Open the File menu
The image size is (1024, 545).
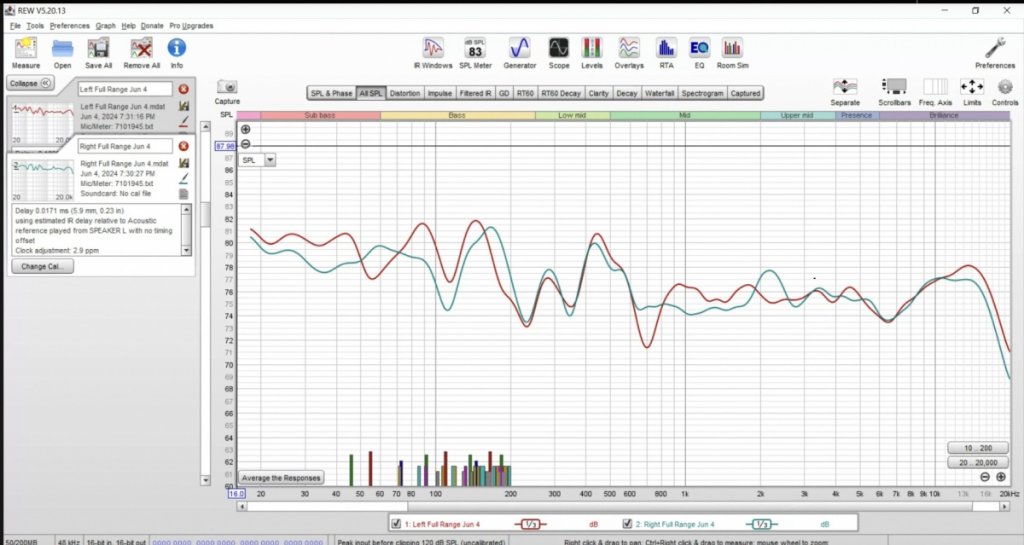click(15, 25)
